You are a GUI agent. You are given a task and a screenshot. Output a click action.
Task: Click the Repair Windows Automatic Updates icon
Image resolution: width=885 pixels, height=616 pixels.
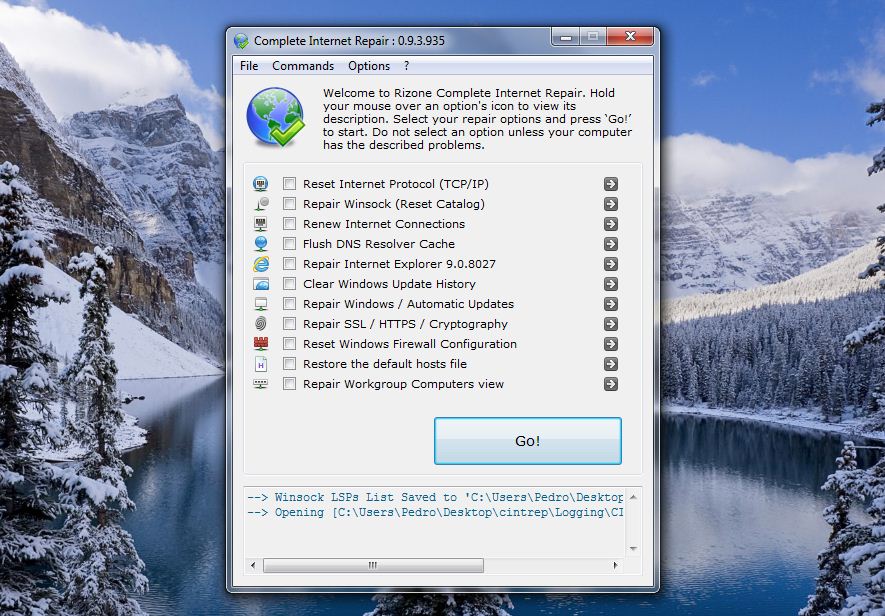260,304
